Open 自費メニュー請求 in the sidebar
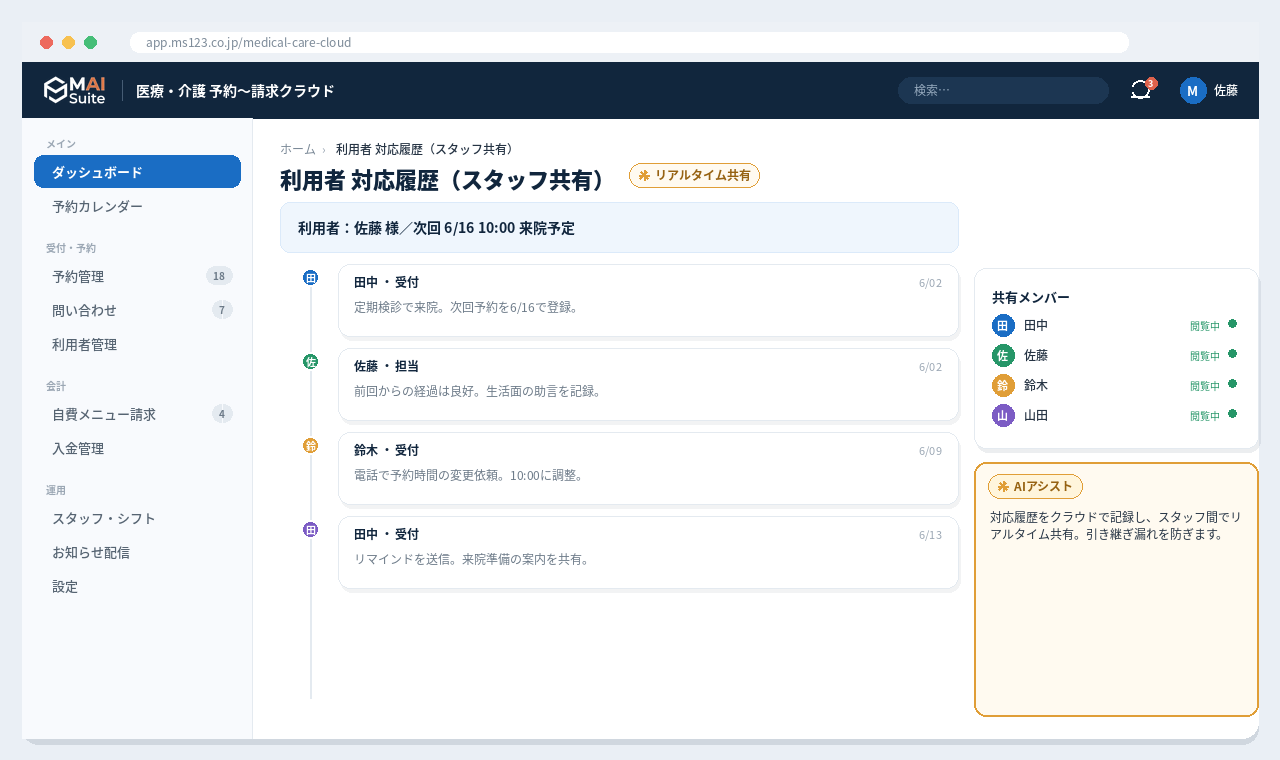 (x=137, y=414)
